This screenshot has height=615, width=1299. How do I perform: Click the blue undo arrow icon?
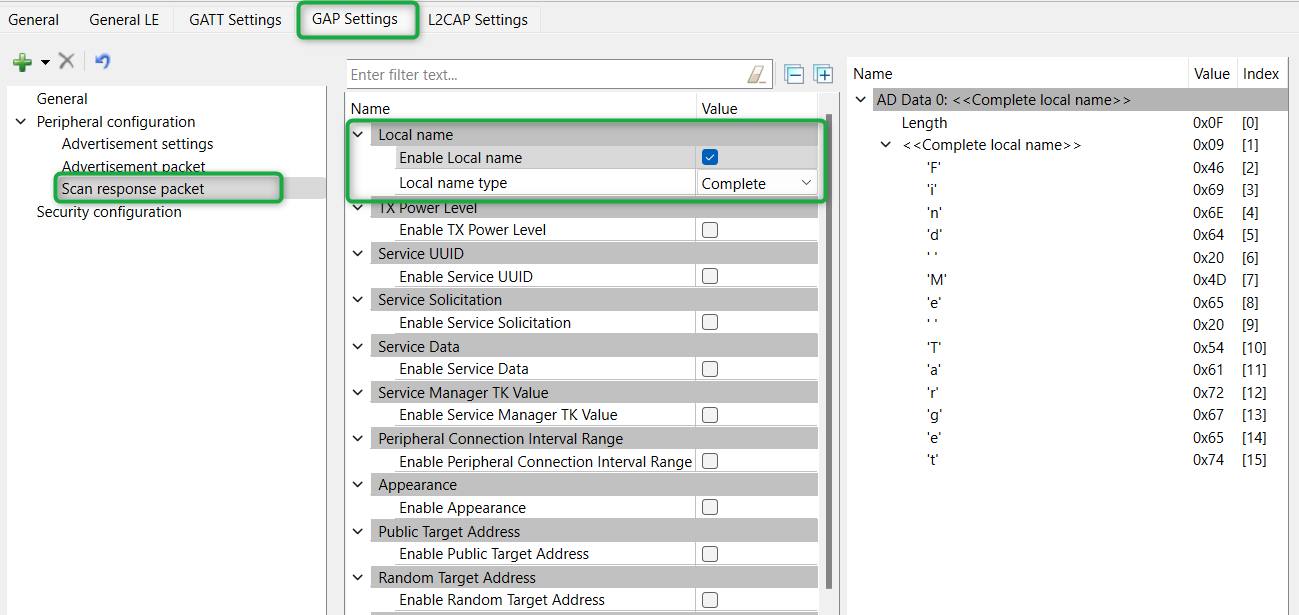pyautogui.click(x=102, y=62)
